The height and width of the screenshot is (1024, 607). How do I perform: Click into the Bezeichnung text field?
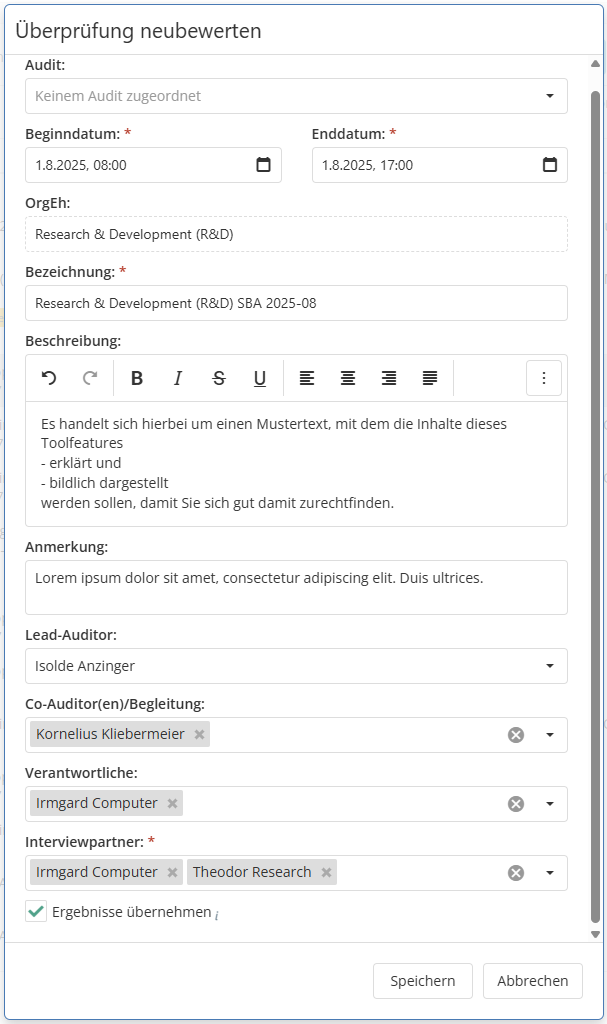point(296,303)
